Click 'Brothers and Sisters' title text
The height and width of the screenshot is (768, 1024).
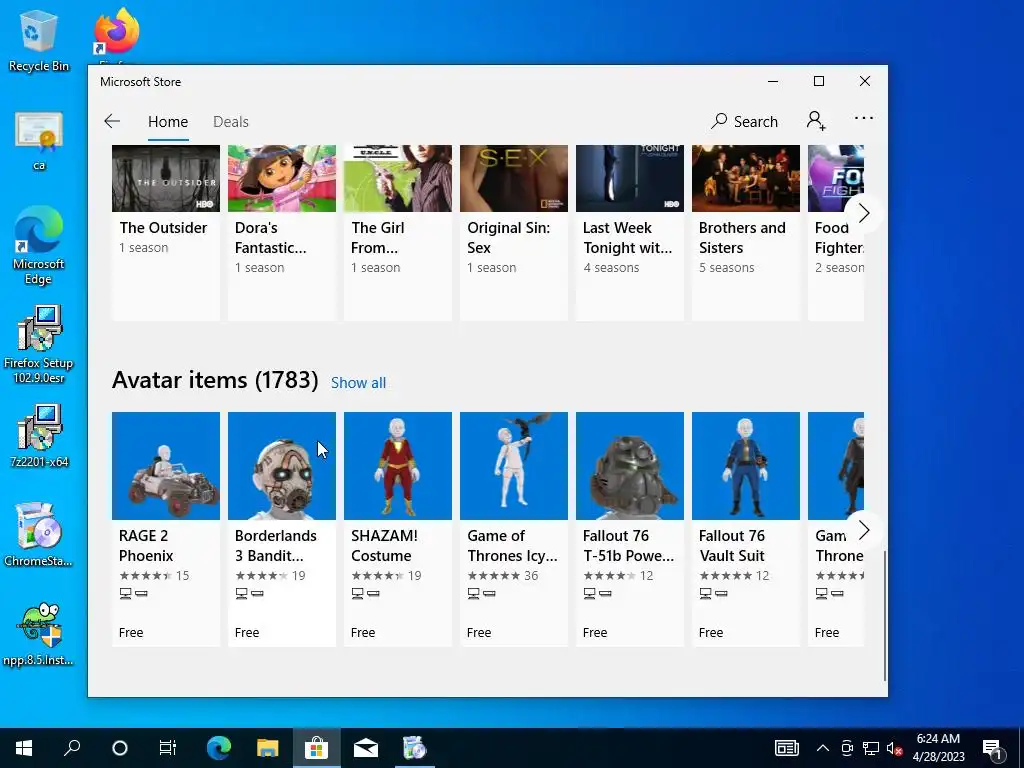(742, 238)
